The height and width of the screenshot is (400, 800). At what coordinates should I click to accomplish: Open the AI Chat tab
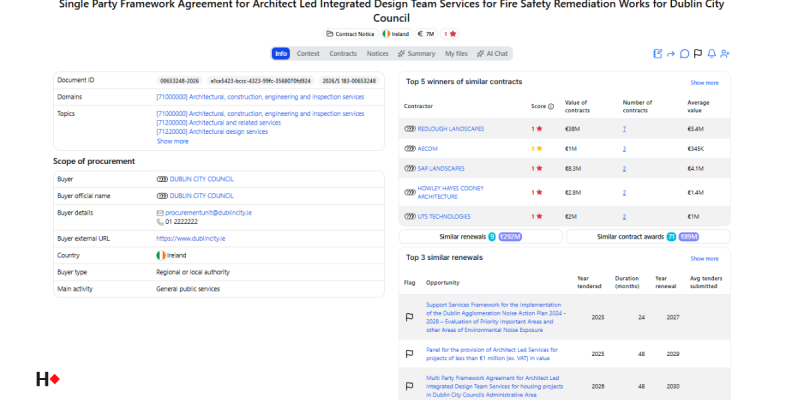[492, 54]
